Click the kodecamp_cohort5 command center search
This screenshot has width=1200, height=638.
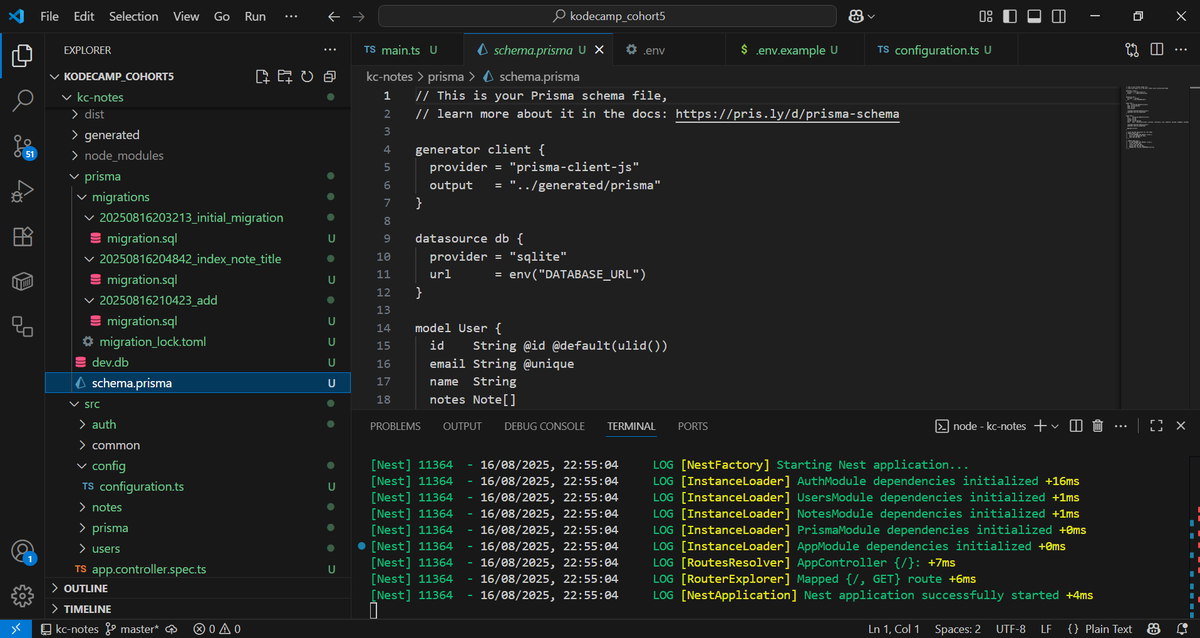(608, 16)
